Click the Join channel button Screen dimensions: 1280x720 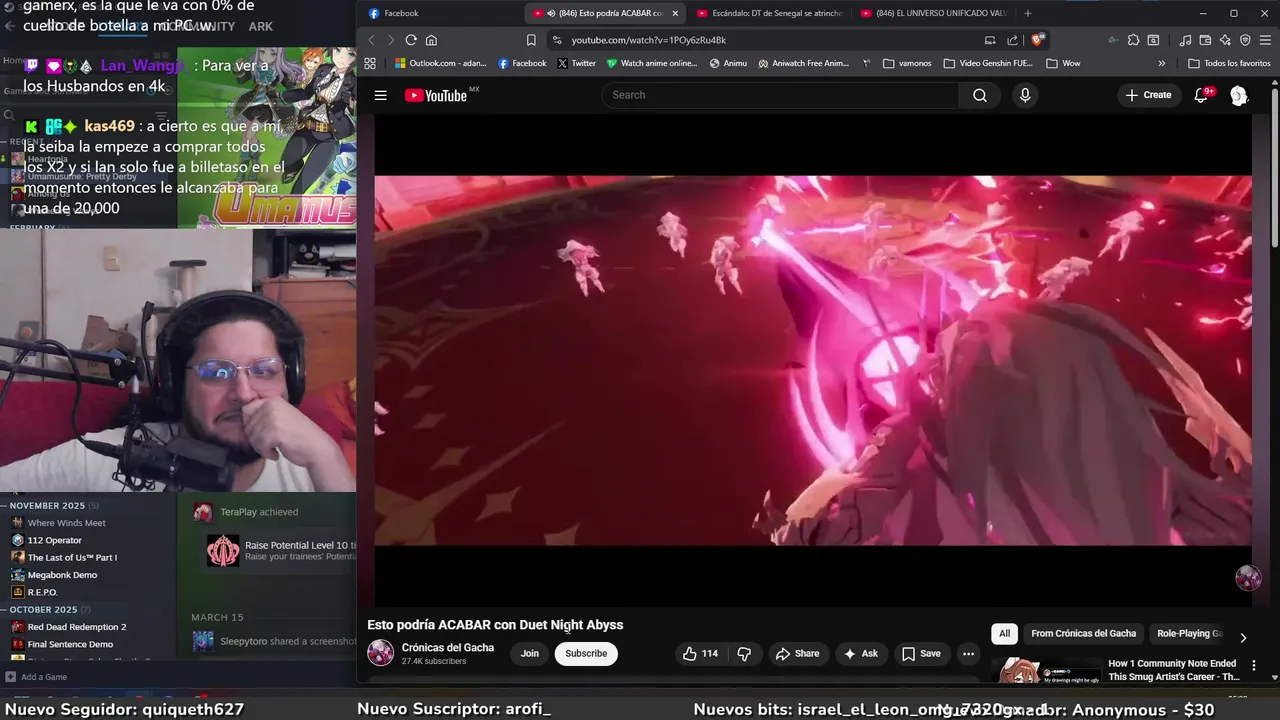[530, 654]
